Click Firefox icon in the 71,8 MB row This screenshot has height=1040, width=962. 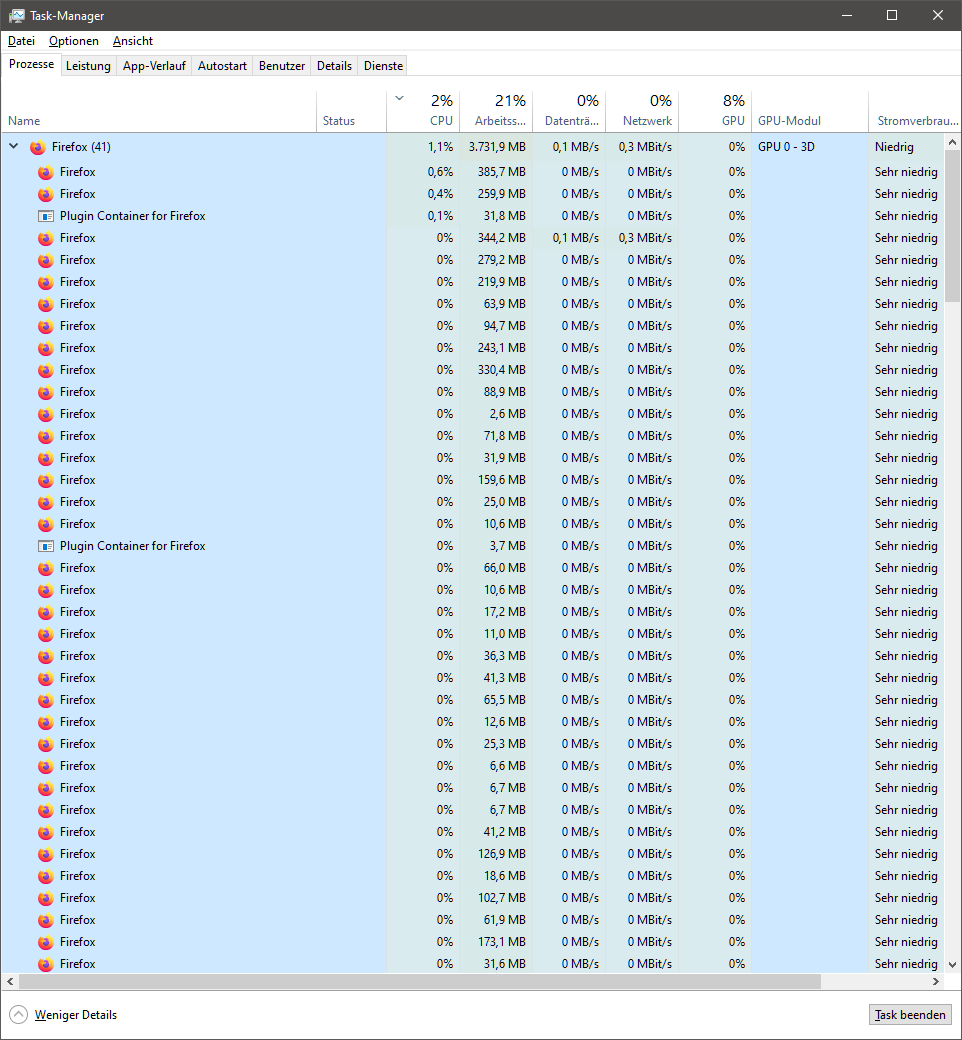click(x=46, y=436)
